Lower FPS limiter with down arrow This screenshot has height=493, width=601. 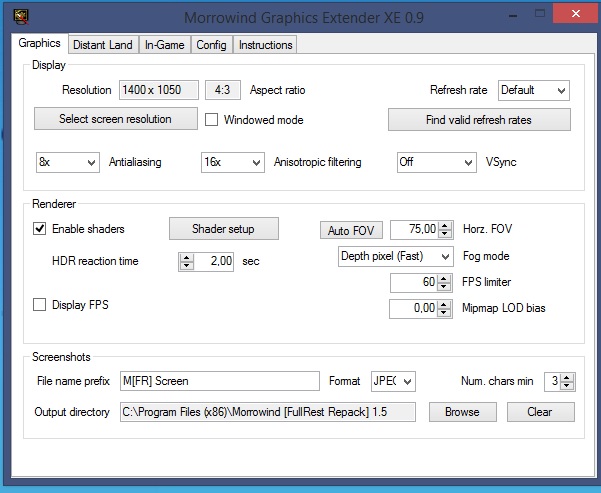(x=444, y=287)
